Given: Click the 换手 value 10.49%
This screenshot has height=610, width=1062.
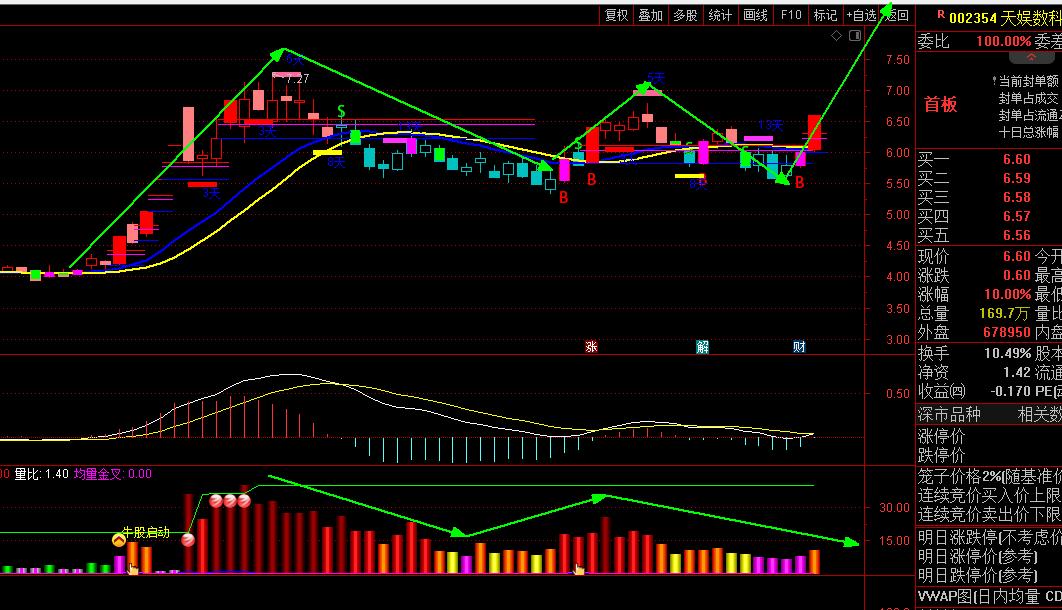Looking at the screenshot, I should [1008, 353].
